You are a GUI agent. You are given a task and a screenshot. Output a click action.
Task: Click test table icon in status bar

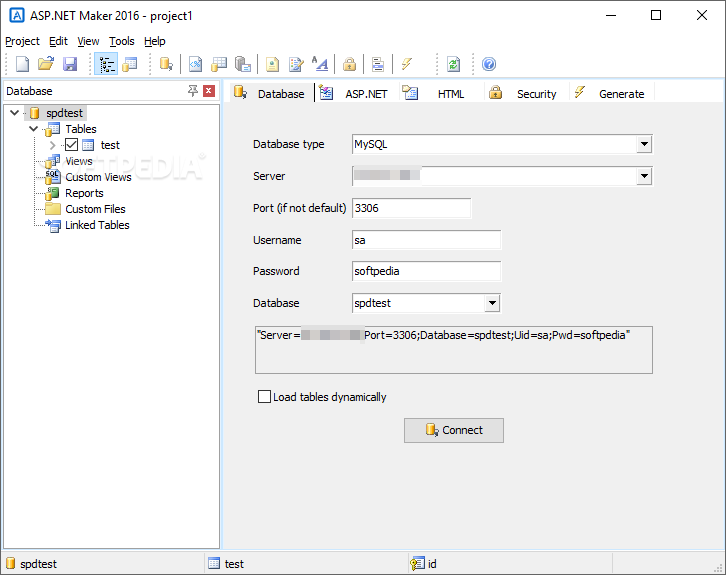point(214,563)
